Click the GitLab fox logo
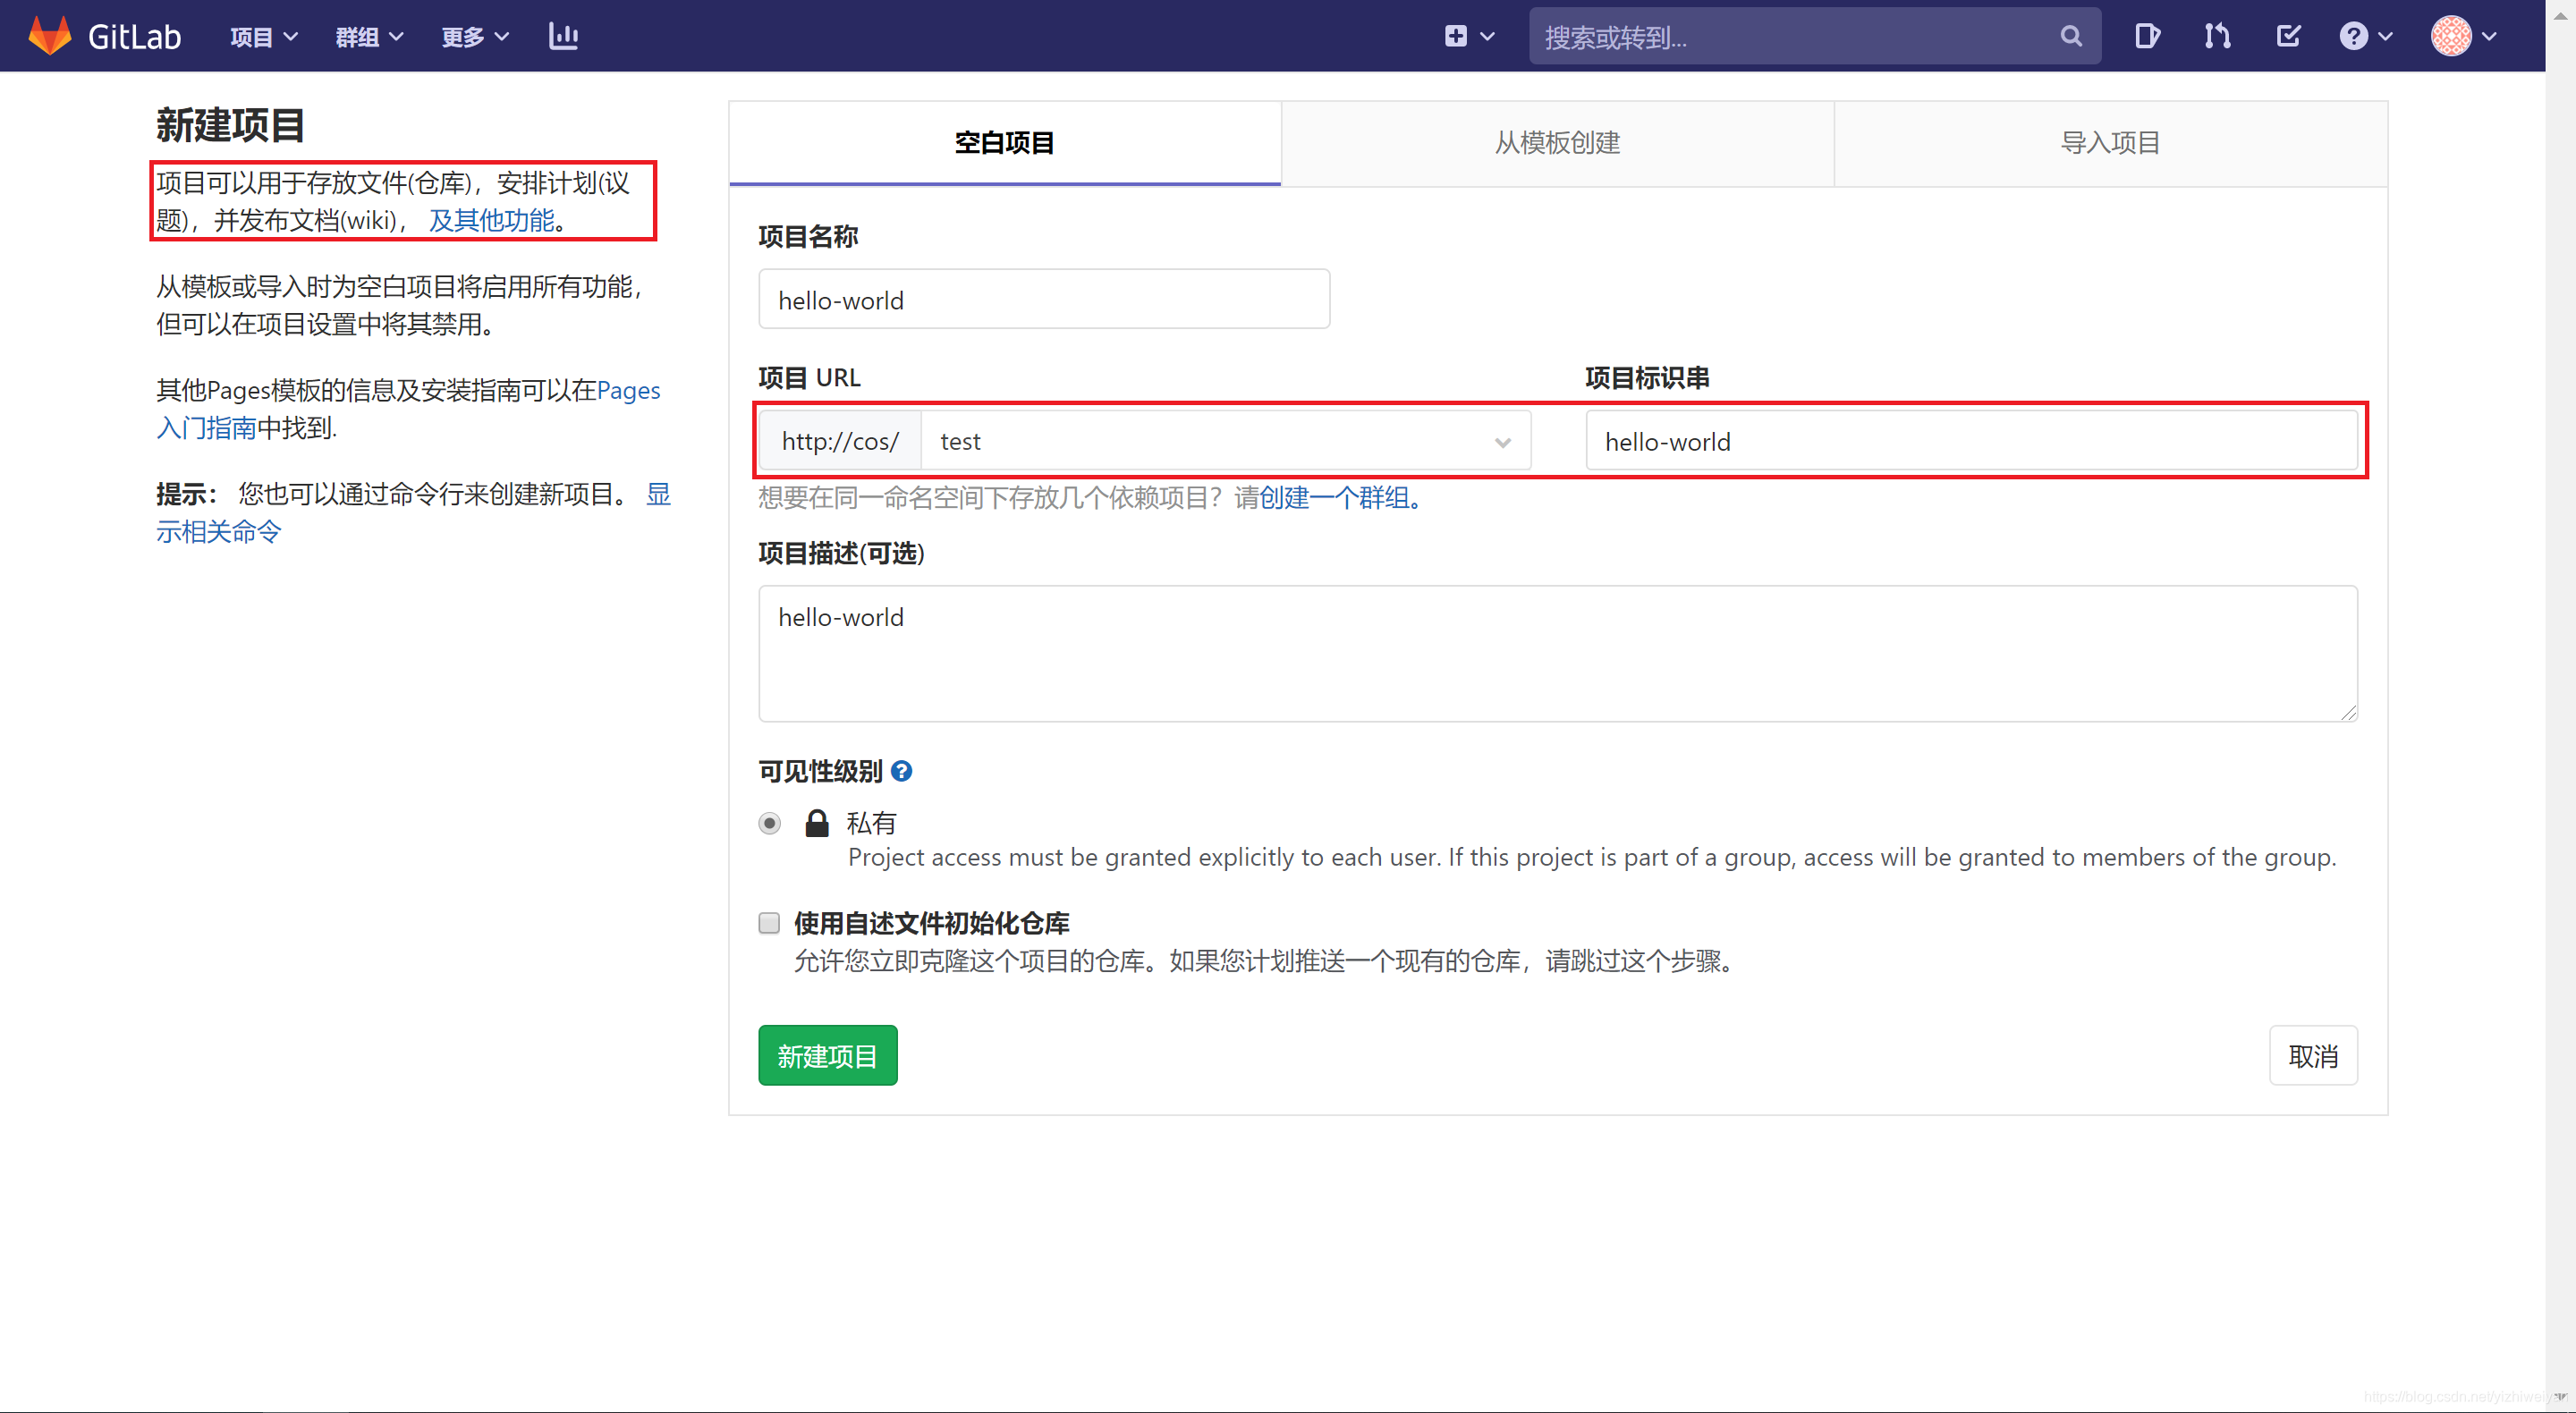This screenshot has width=2576, height=1413. (50, 36)
